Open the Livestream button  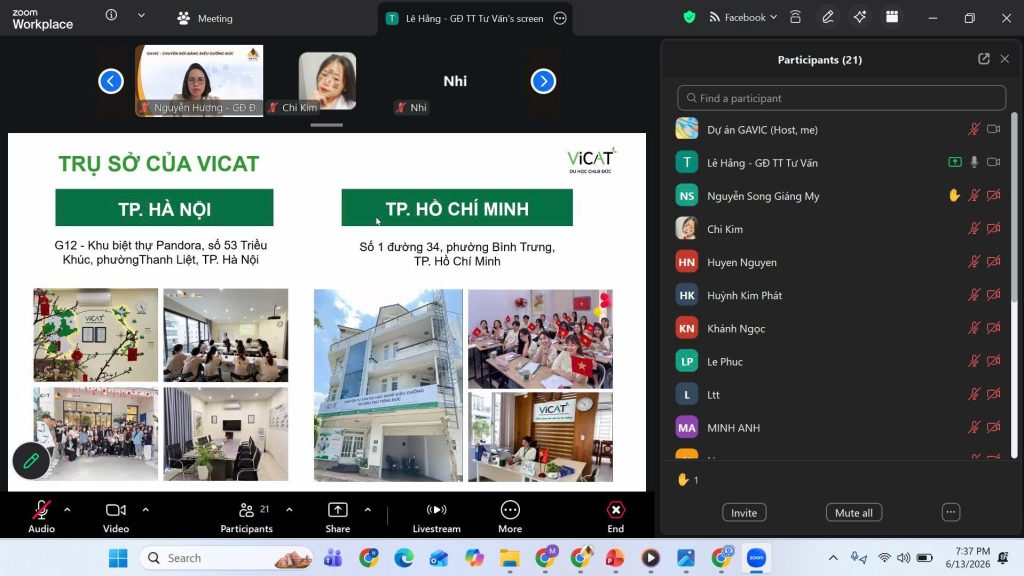[436, 517]
